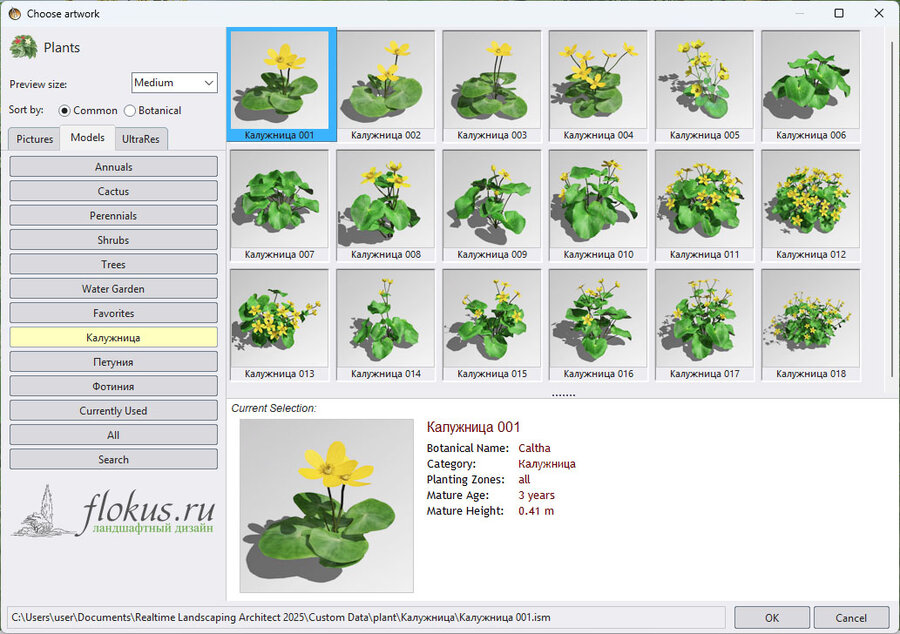Viewport: 900px width, 634px height.
Task: Show Currently Used plants
Action: click(x=114, y=411)
